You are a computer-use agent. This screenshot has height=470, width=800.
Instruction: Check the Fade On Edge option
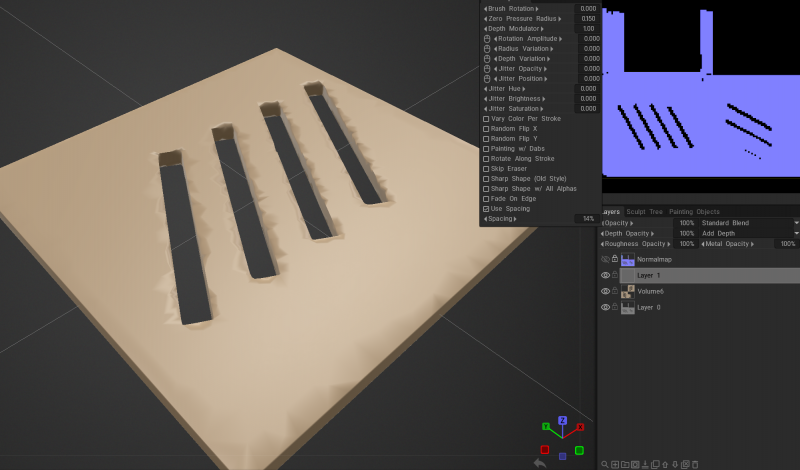click(x=486, y=199)
